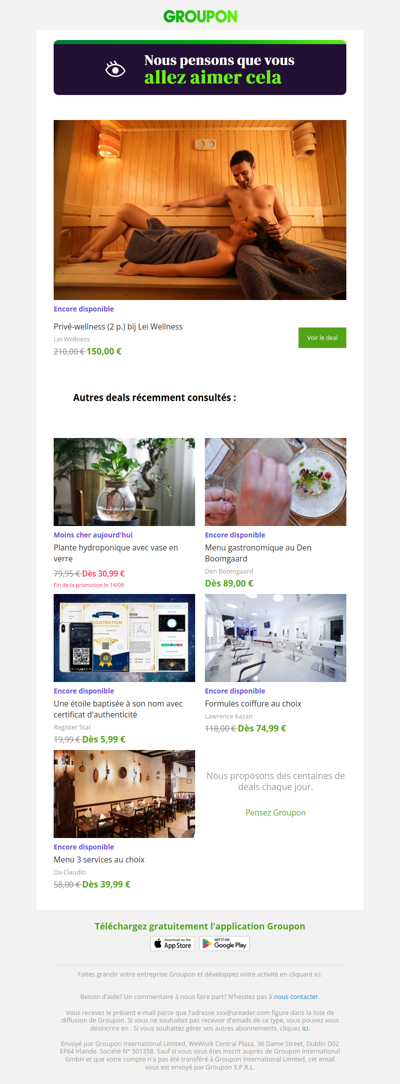Open the hydroponic plant vase image
Image resolution: width=400 pixels, height=1084 pixels.
click(x=124, y=482)
